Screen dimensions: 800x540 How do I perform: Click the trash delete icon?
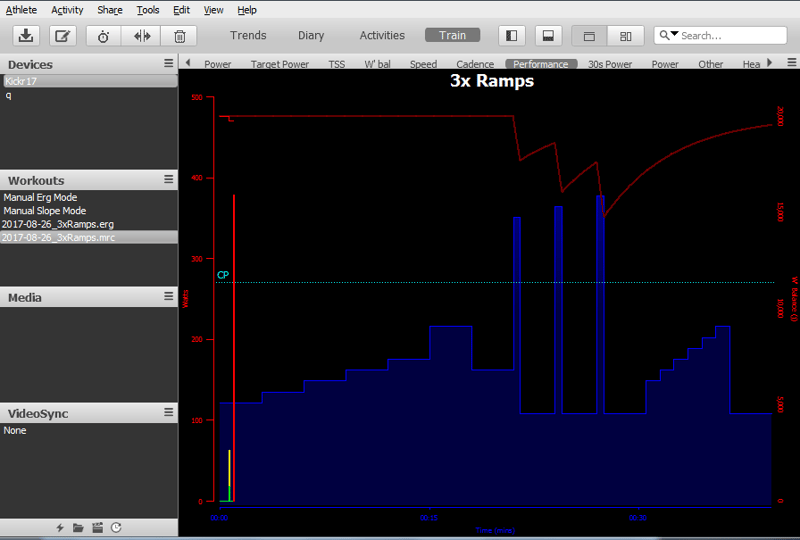(180, 36)
